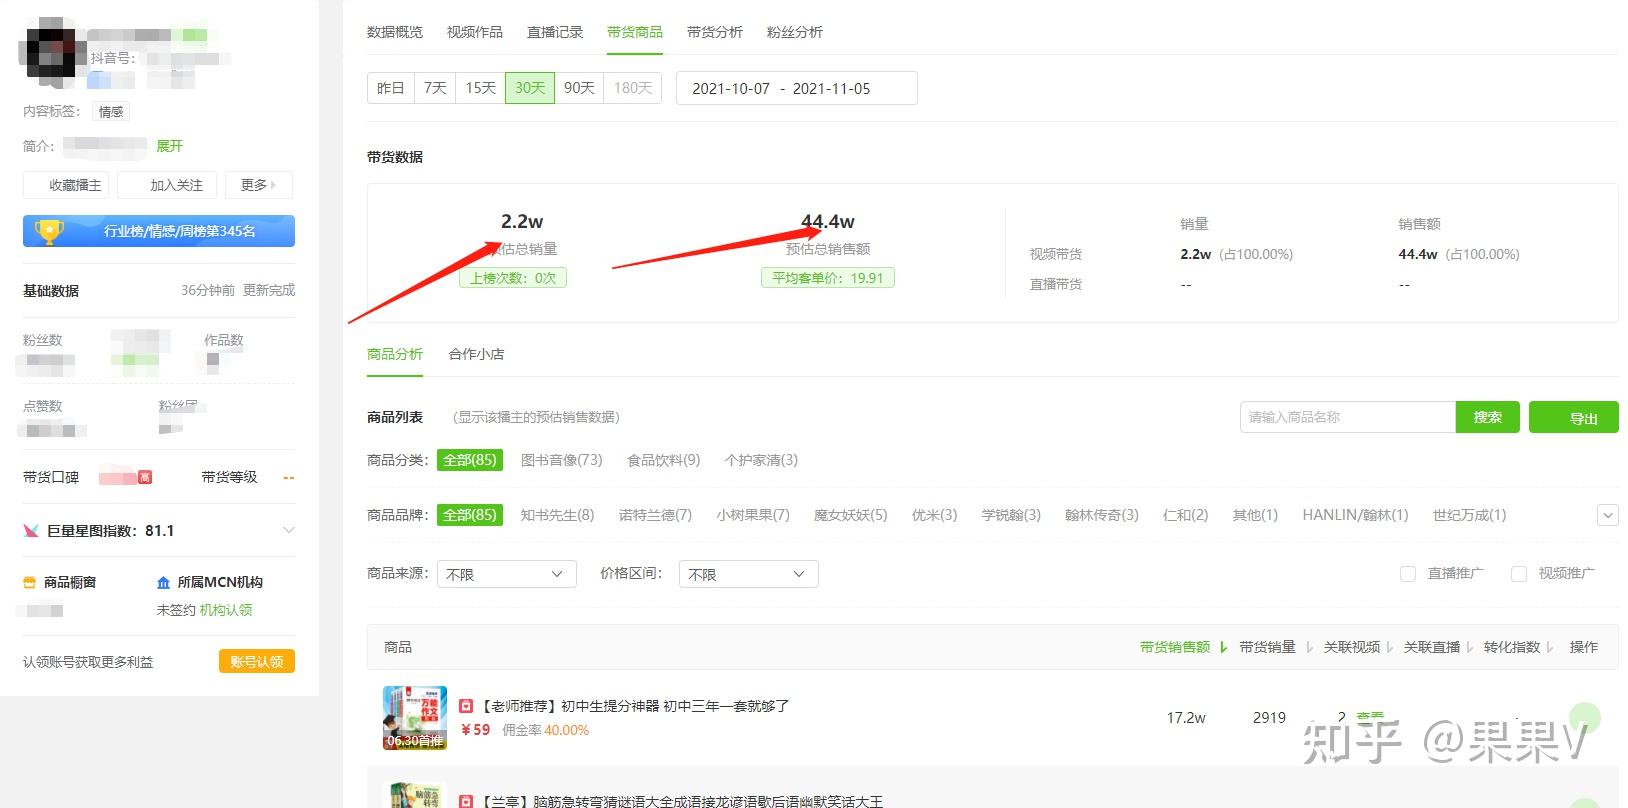Viewport: 1628px width, 808px height.
Task: Open the 更多 actions dropdown
Action: pos(258,185)
